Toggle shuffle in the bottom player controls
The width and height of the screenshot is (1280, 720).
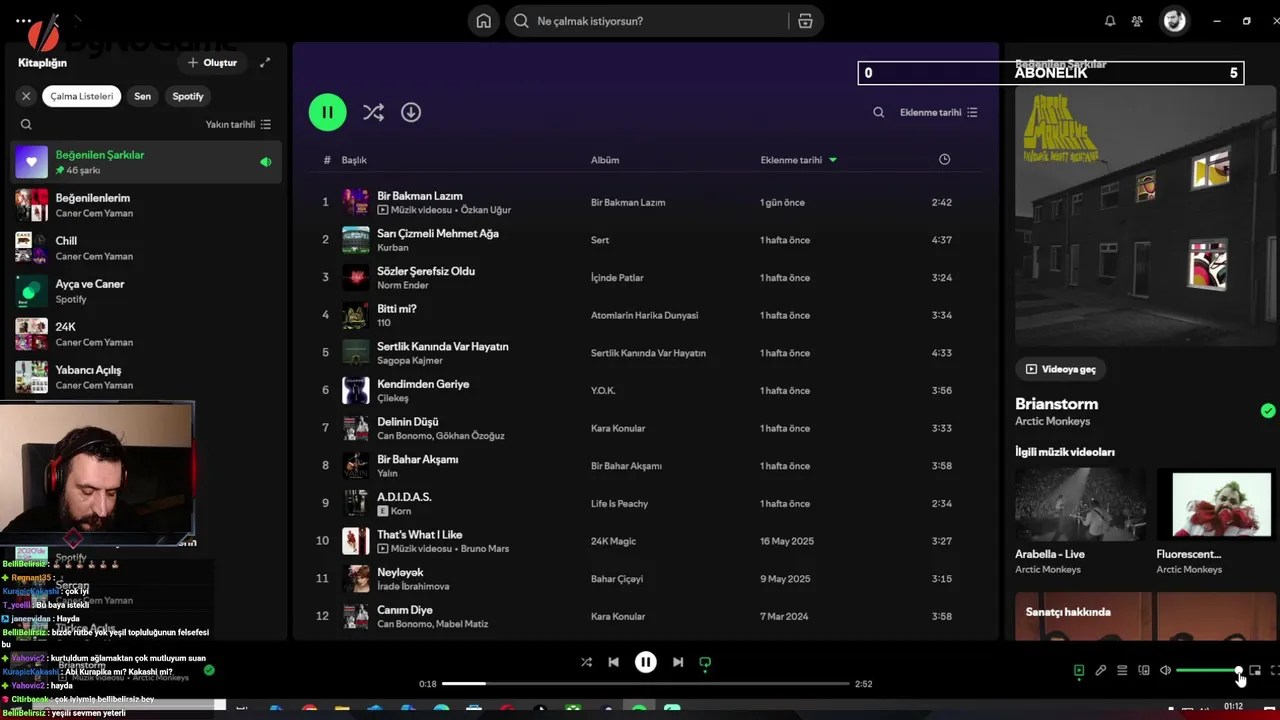pos(586,662)
